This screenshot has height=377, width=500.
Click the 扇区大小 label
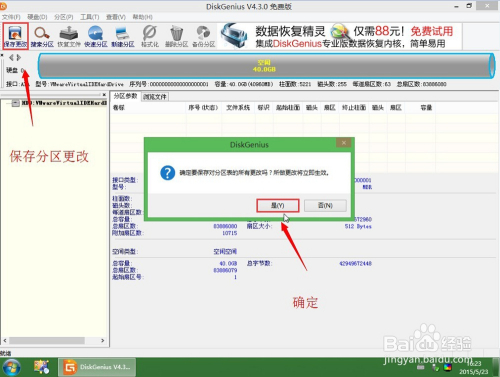[259, 226]
